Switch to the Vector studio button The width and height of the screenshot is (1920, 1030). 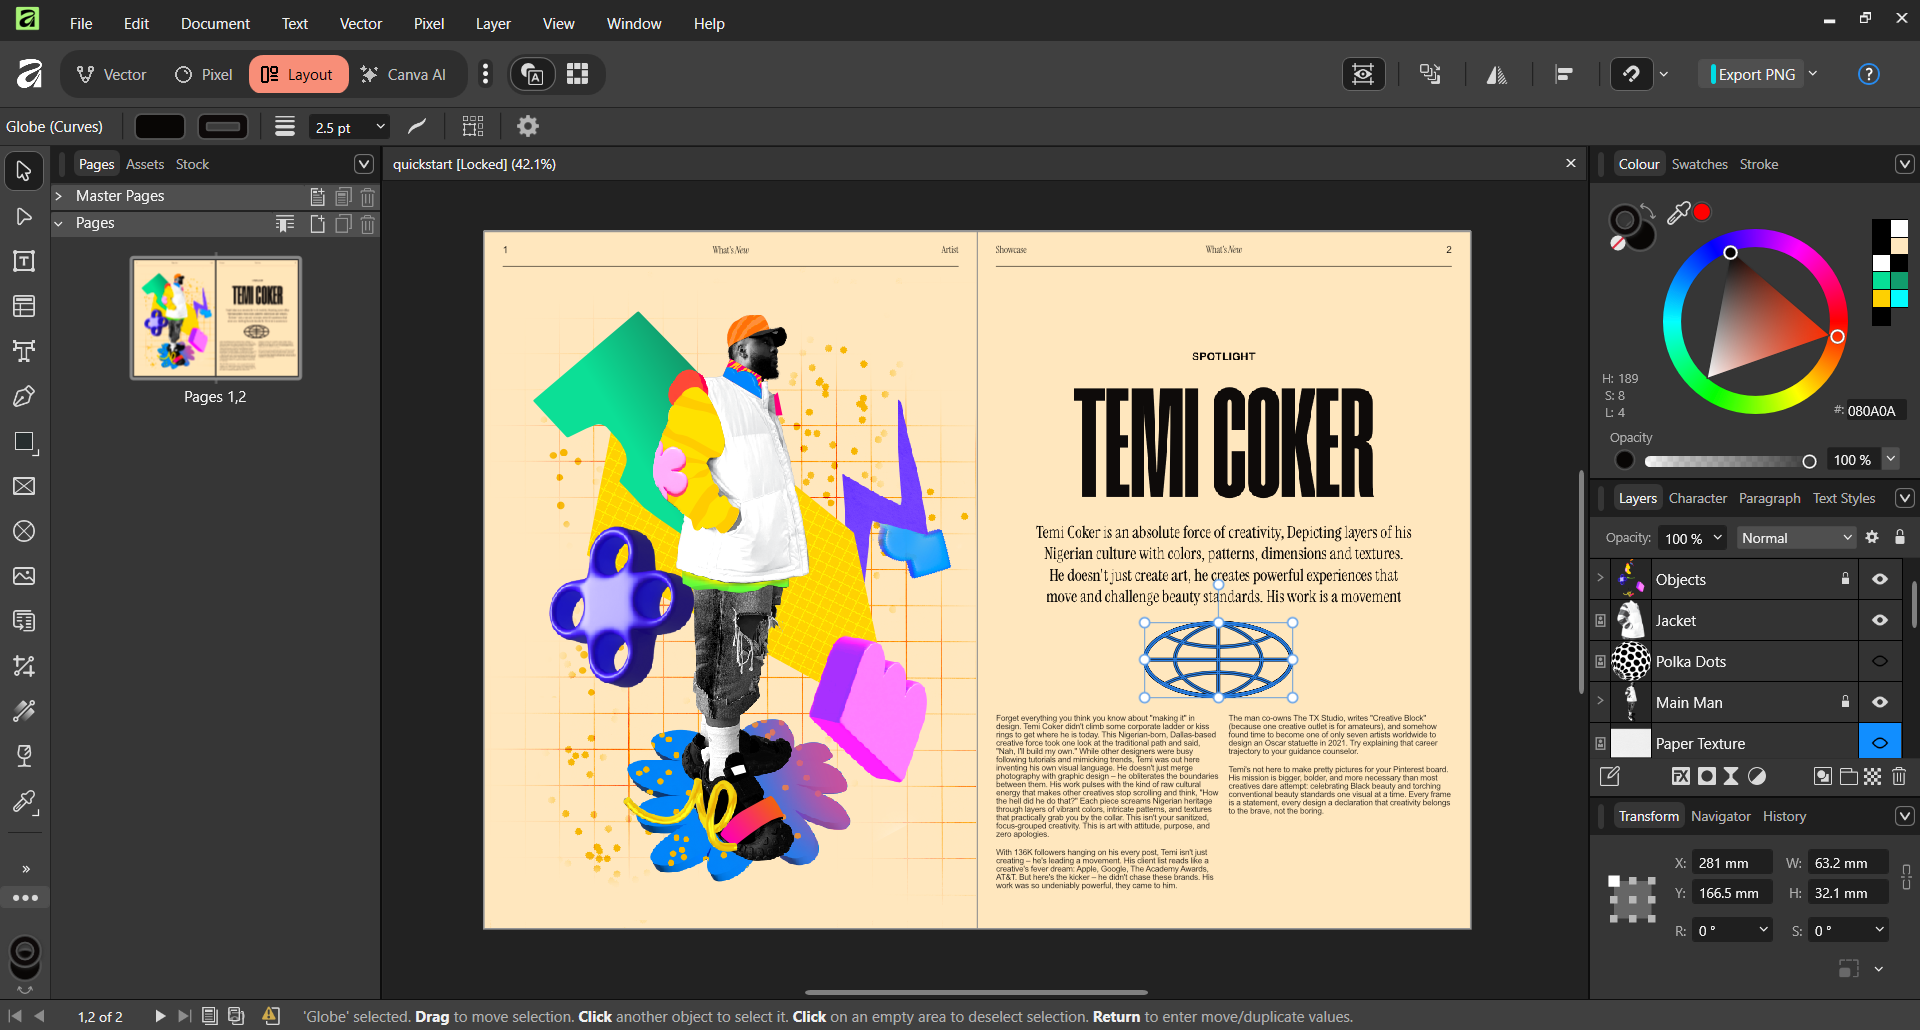pyautogui.click(x=112, y=74)
